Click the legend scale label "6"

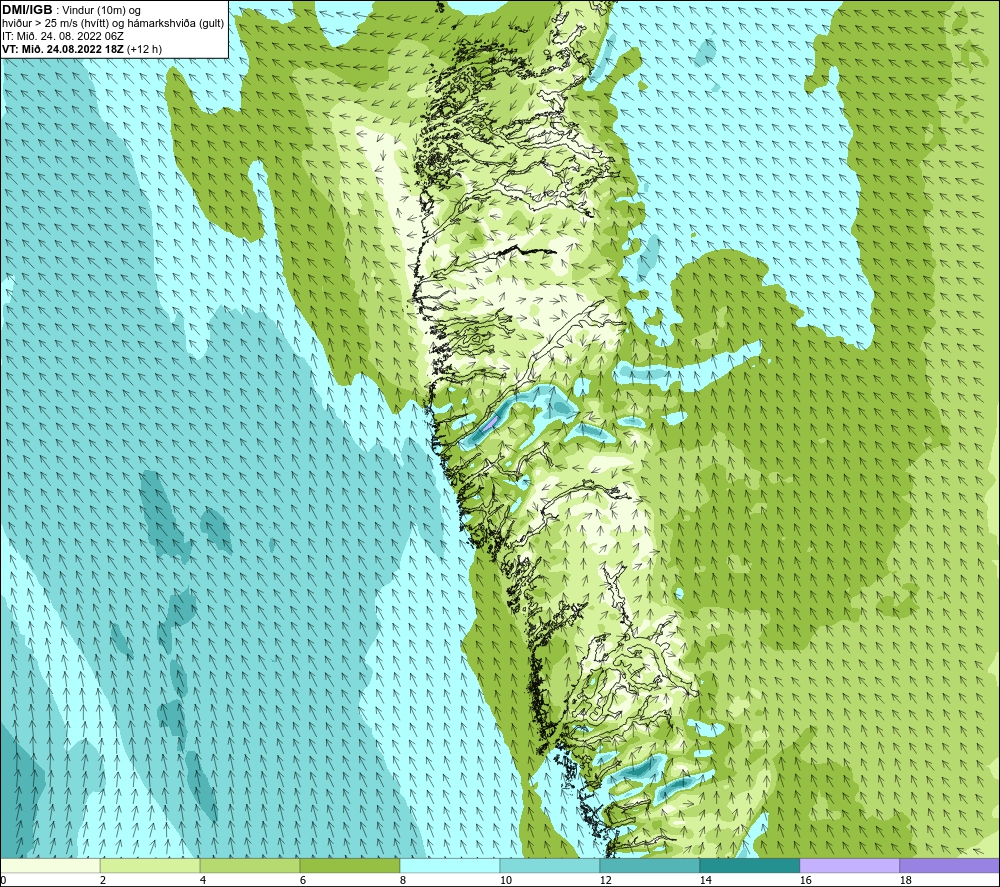[302, 880]
